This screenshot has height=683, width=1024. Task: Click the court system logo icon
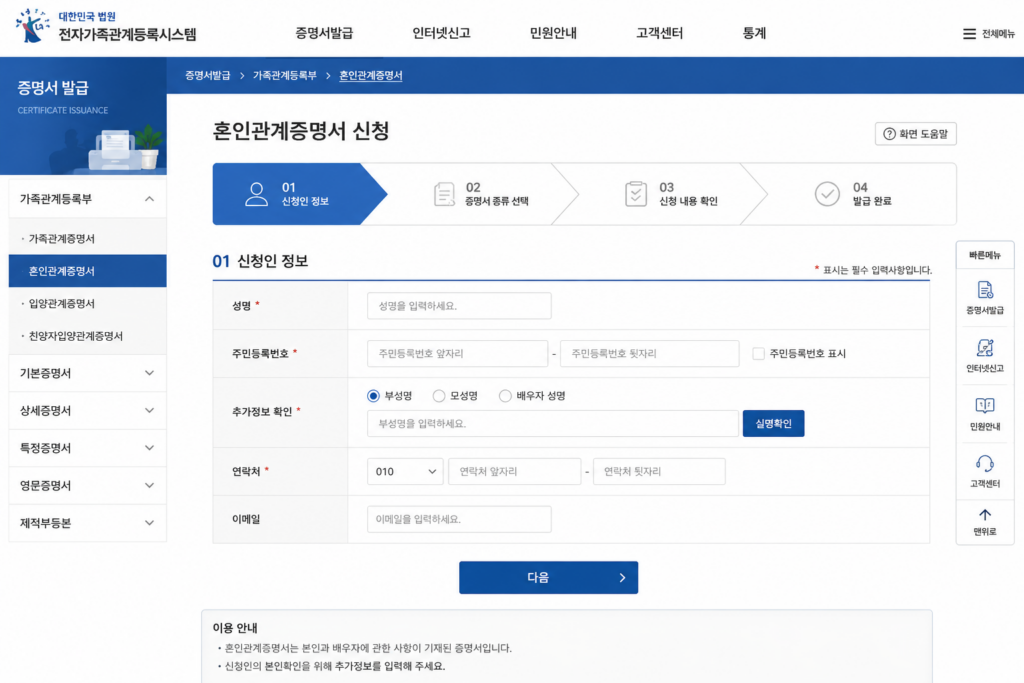(32, 25)
